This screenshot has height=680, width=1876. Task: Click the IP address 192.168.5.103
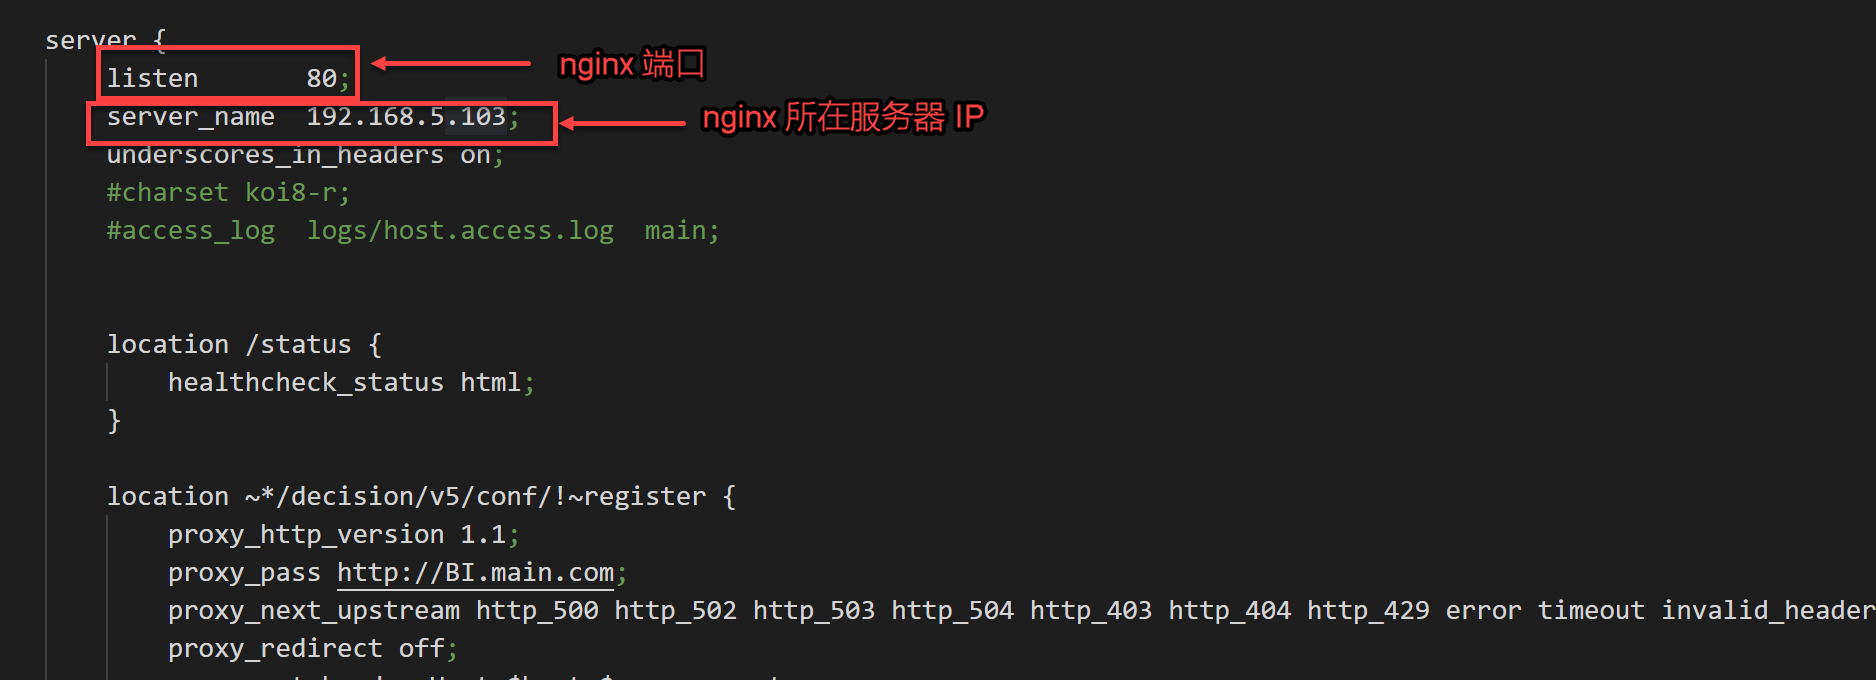[x=406, y=117]
